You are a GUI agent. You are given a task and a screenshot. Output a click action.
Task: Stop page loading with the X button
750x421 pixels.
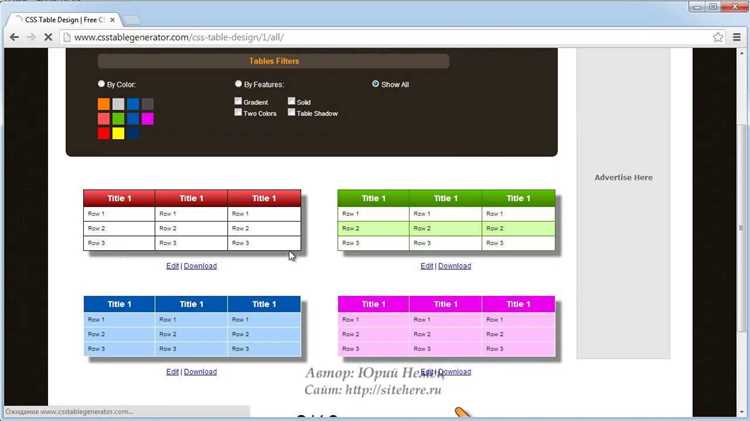click(48, 37)
